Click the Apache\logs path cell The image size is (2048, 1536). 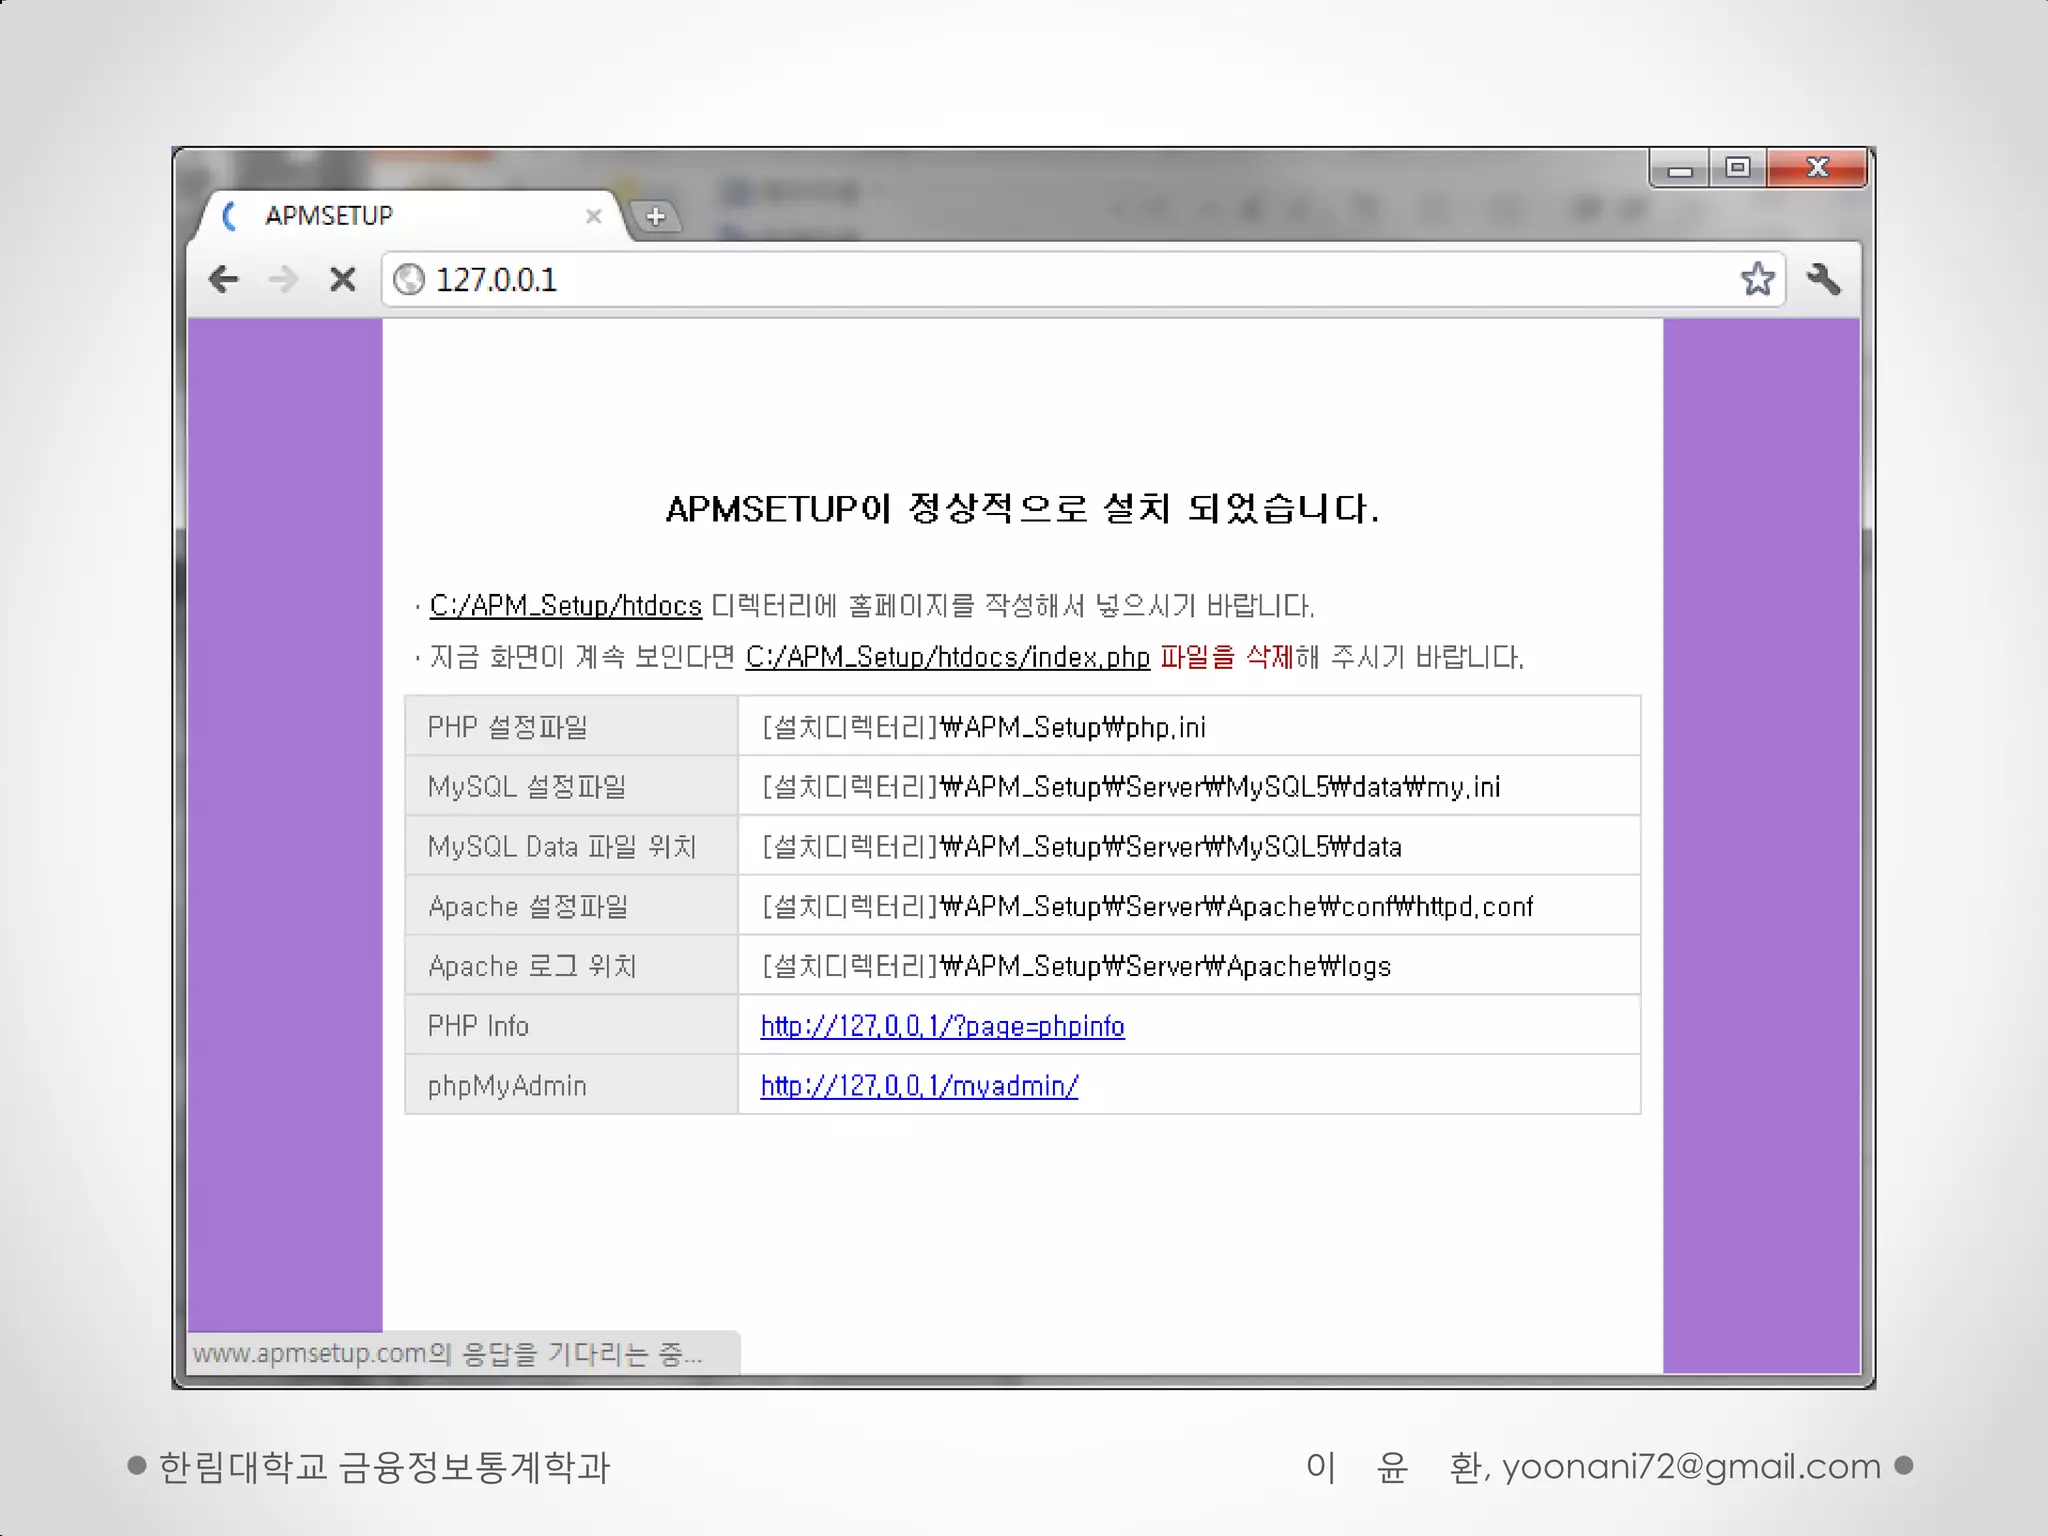(1189, 965)
